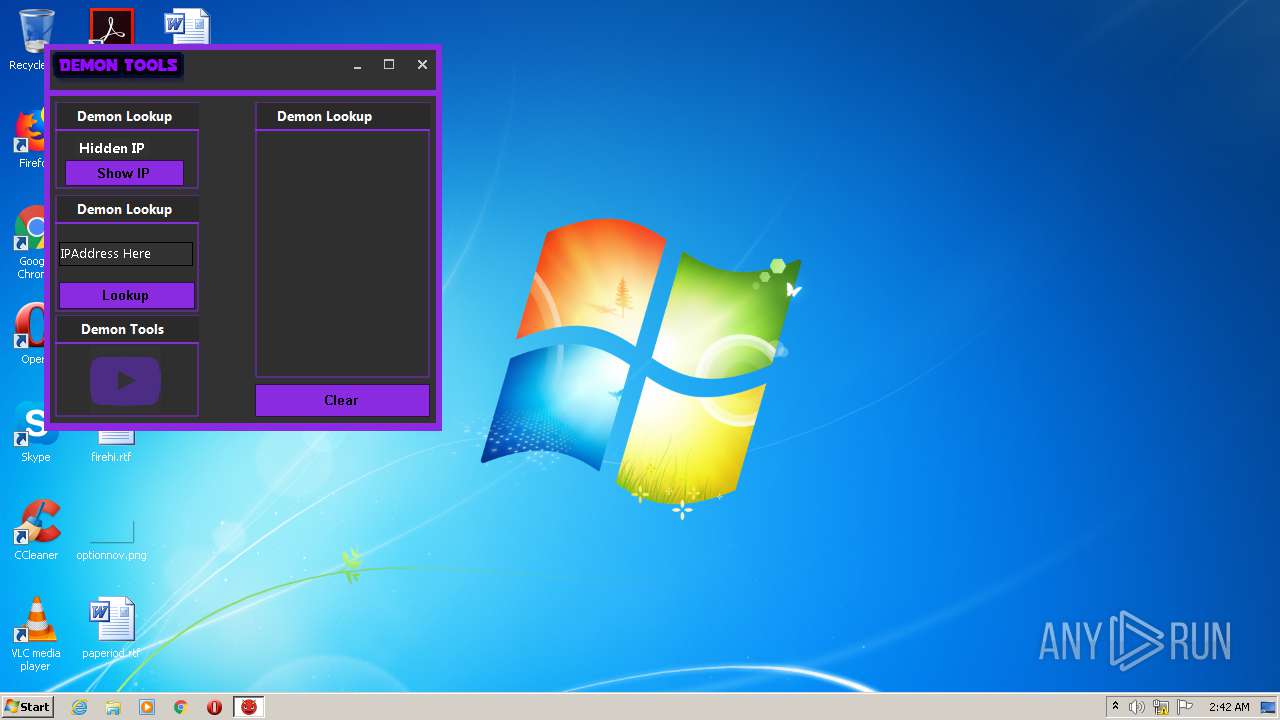Select the Hidden IP label

click(112, 148)
